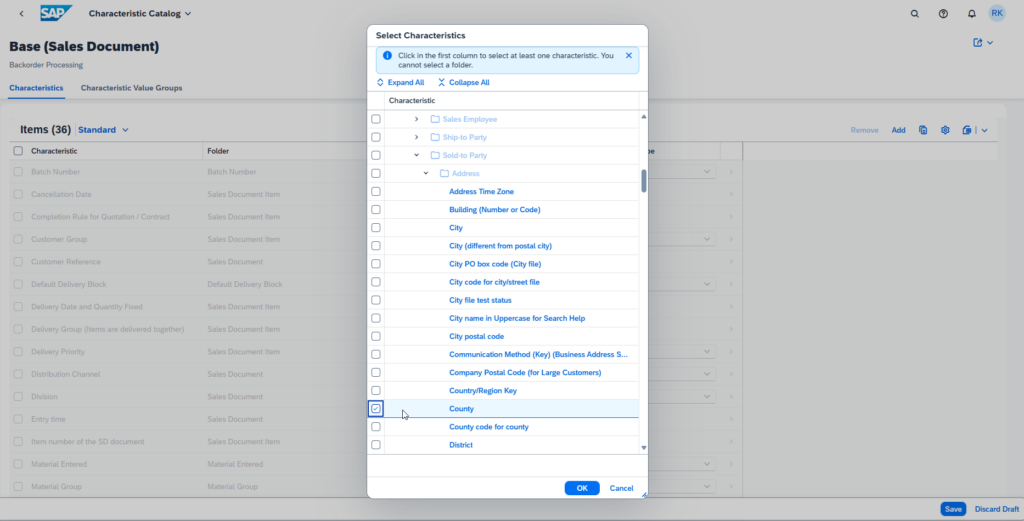Click the share icon near page title
The height and width of the screenshot is (521, 1024).
click(x=978, y=42)
